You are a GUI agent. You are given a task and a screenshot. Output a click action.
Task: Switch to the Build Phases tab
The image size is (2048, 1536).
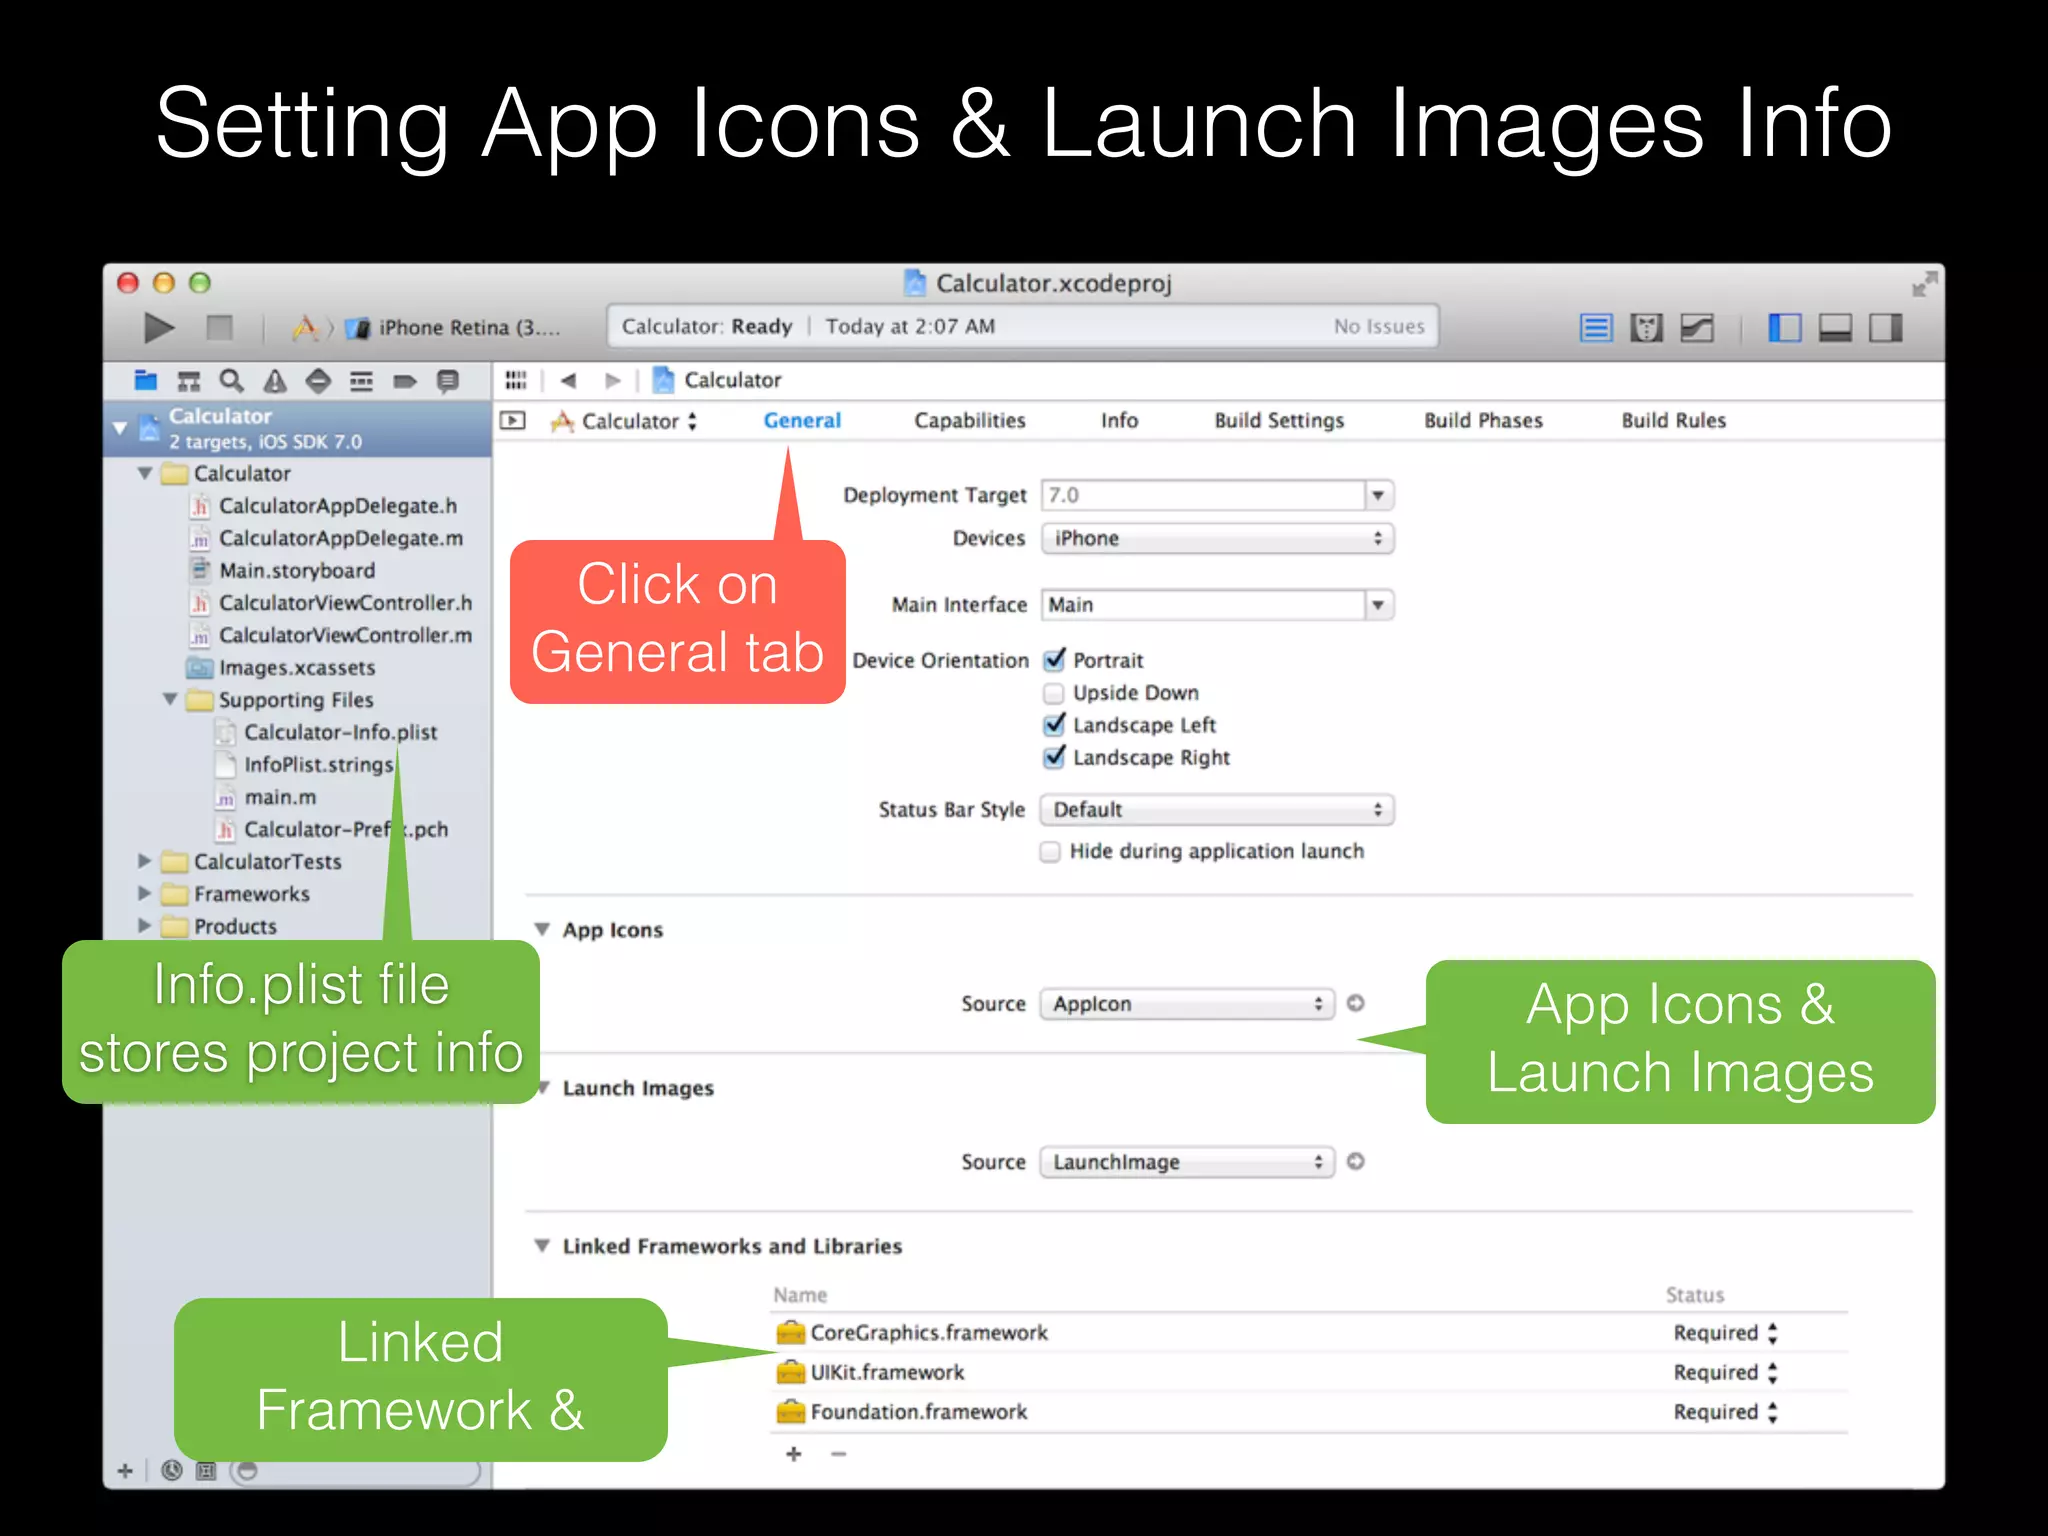click(1483, 421)
